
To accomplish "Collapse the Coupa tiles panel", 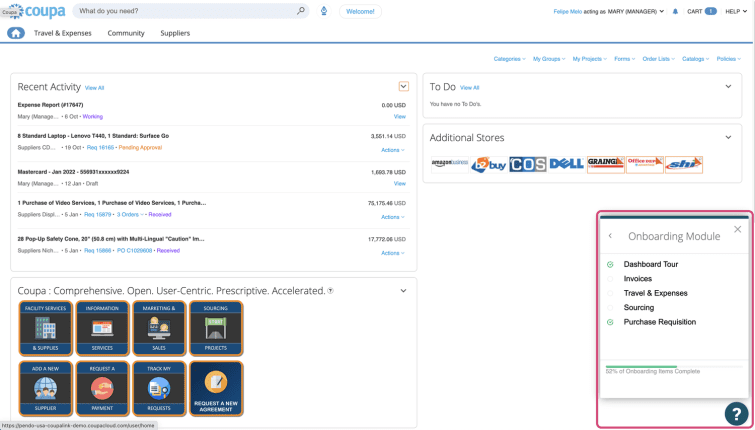I will click(404, 291).
